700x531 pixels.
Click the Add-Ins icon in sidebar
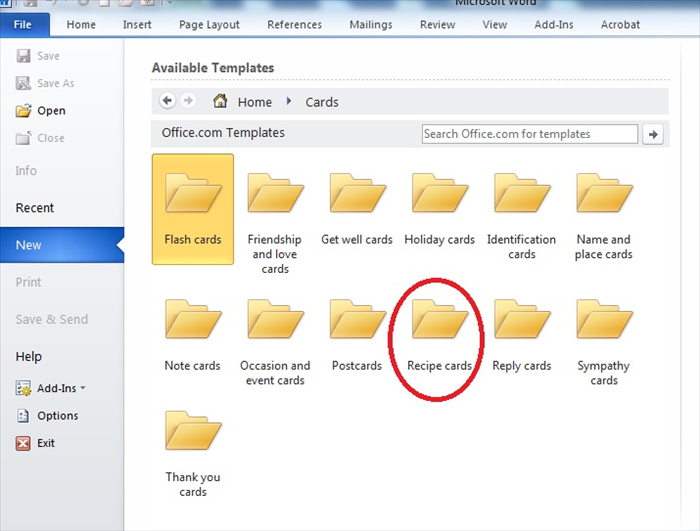pyautogui.click(x=23, y=388)
